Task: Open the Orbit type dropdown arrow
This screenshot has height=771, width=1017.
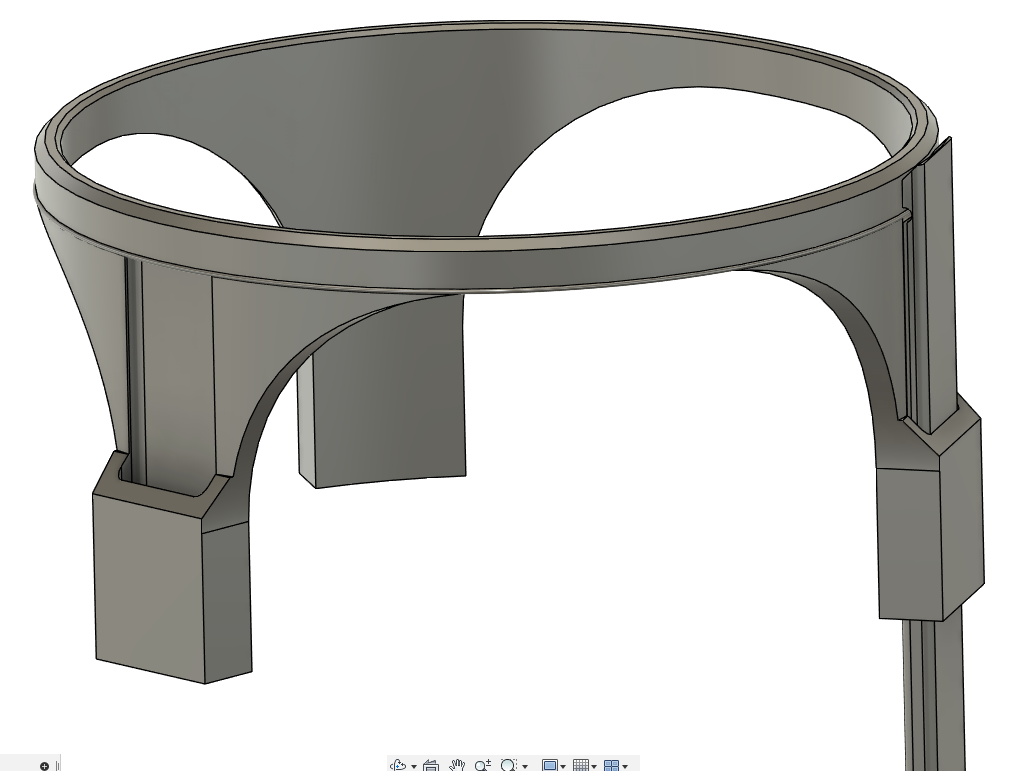Action: 414,766
